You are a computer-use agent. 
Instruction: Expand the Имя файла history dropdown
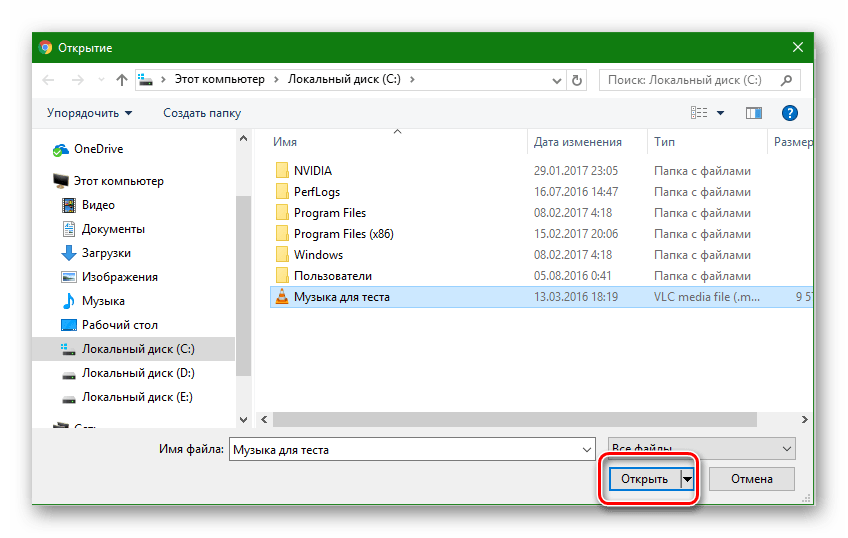pyautogui.click(x=587, y=450)
